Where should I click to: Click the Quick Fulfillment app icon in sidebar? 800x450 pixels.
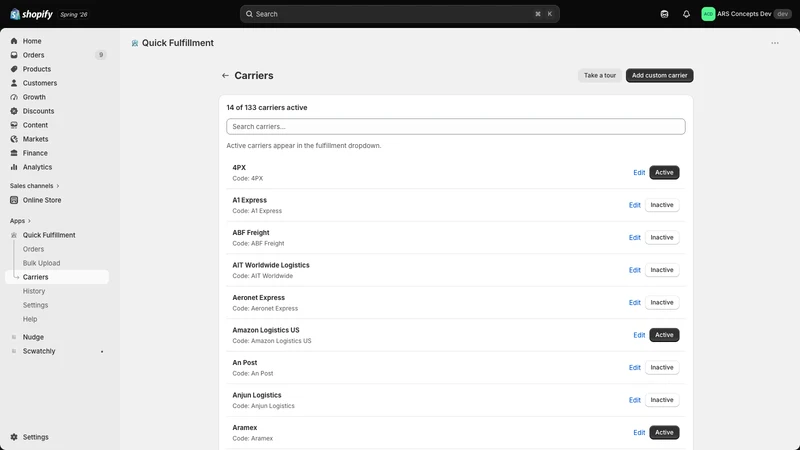click(x=14, y=235)
